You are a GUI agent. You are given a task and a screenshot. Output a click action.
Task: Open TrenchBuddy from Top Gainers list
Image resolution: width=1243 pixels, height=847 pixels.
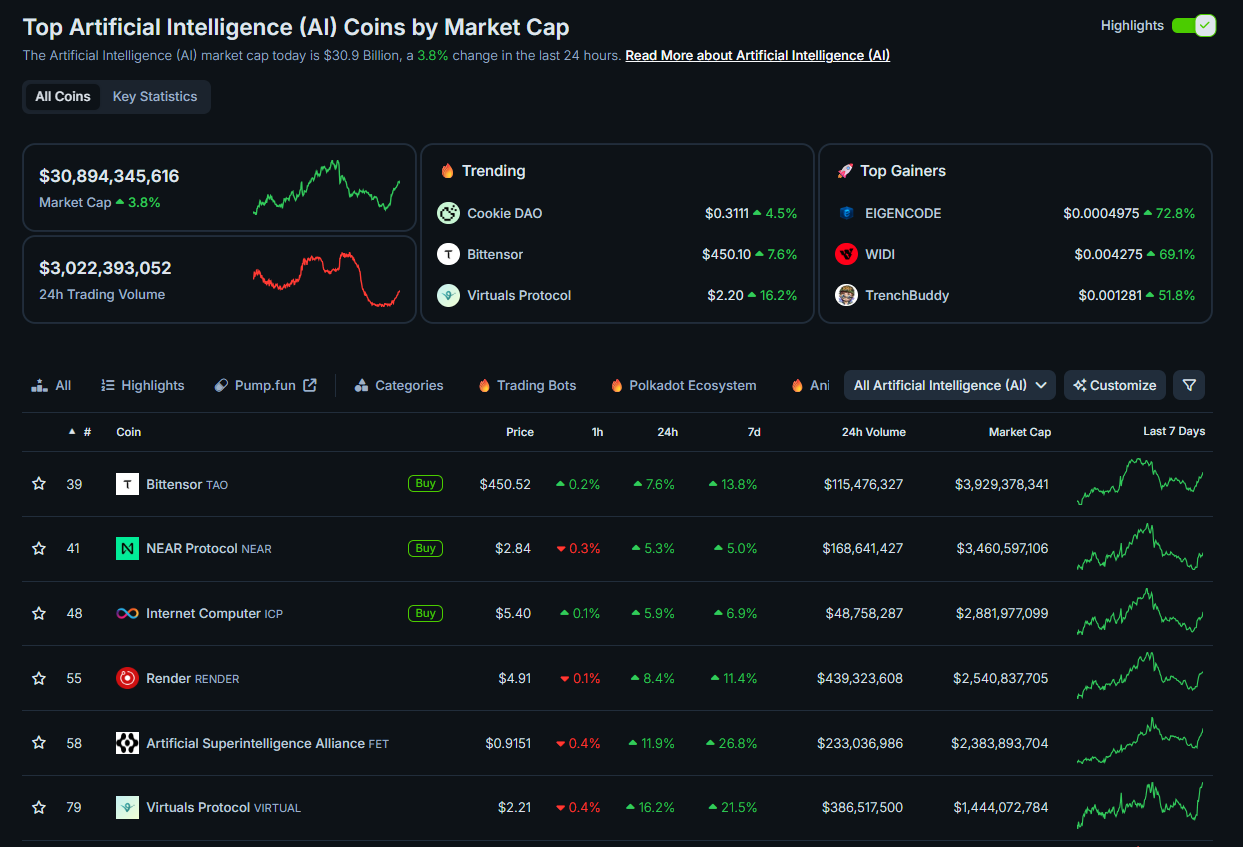tap(907, 295)
